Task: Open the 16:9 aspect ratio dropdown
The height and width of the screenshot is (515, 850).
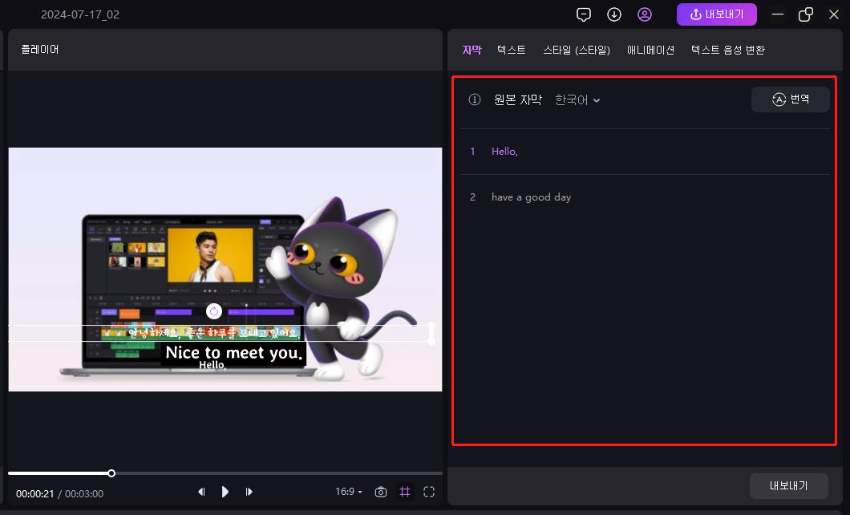Action: tap(349, 492)
